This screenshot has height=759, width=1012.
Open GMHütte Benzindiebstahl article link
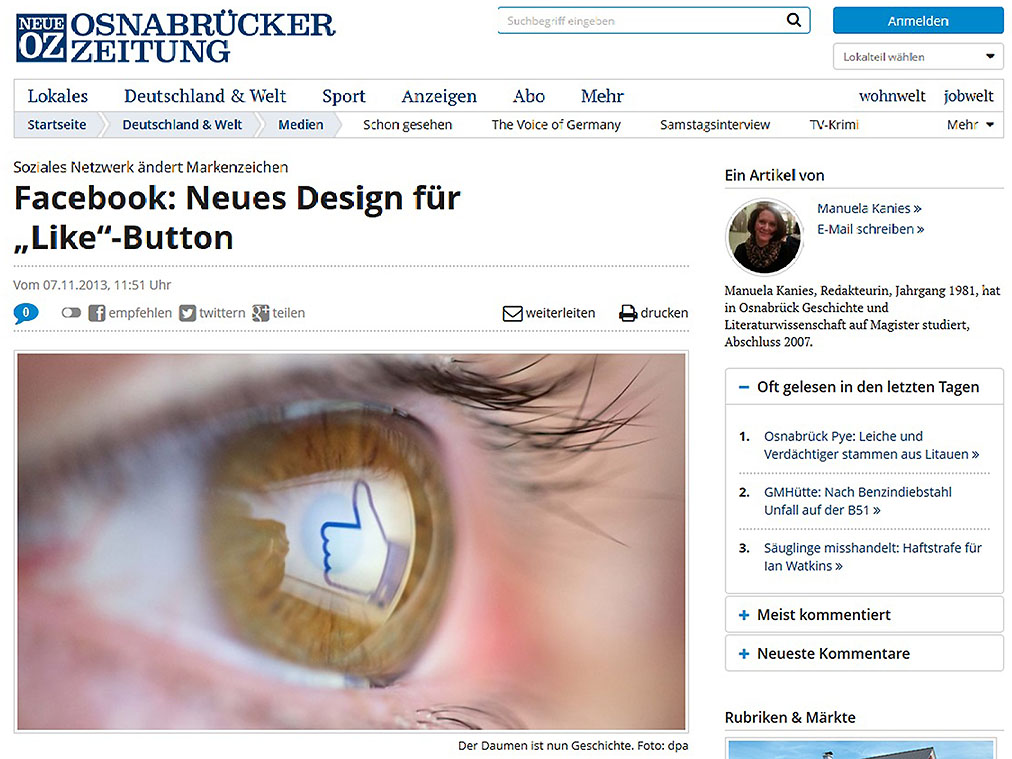point(858,501)
